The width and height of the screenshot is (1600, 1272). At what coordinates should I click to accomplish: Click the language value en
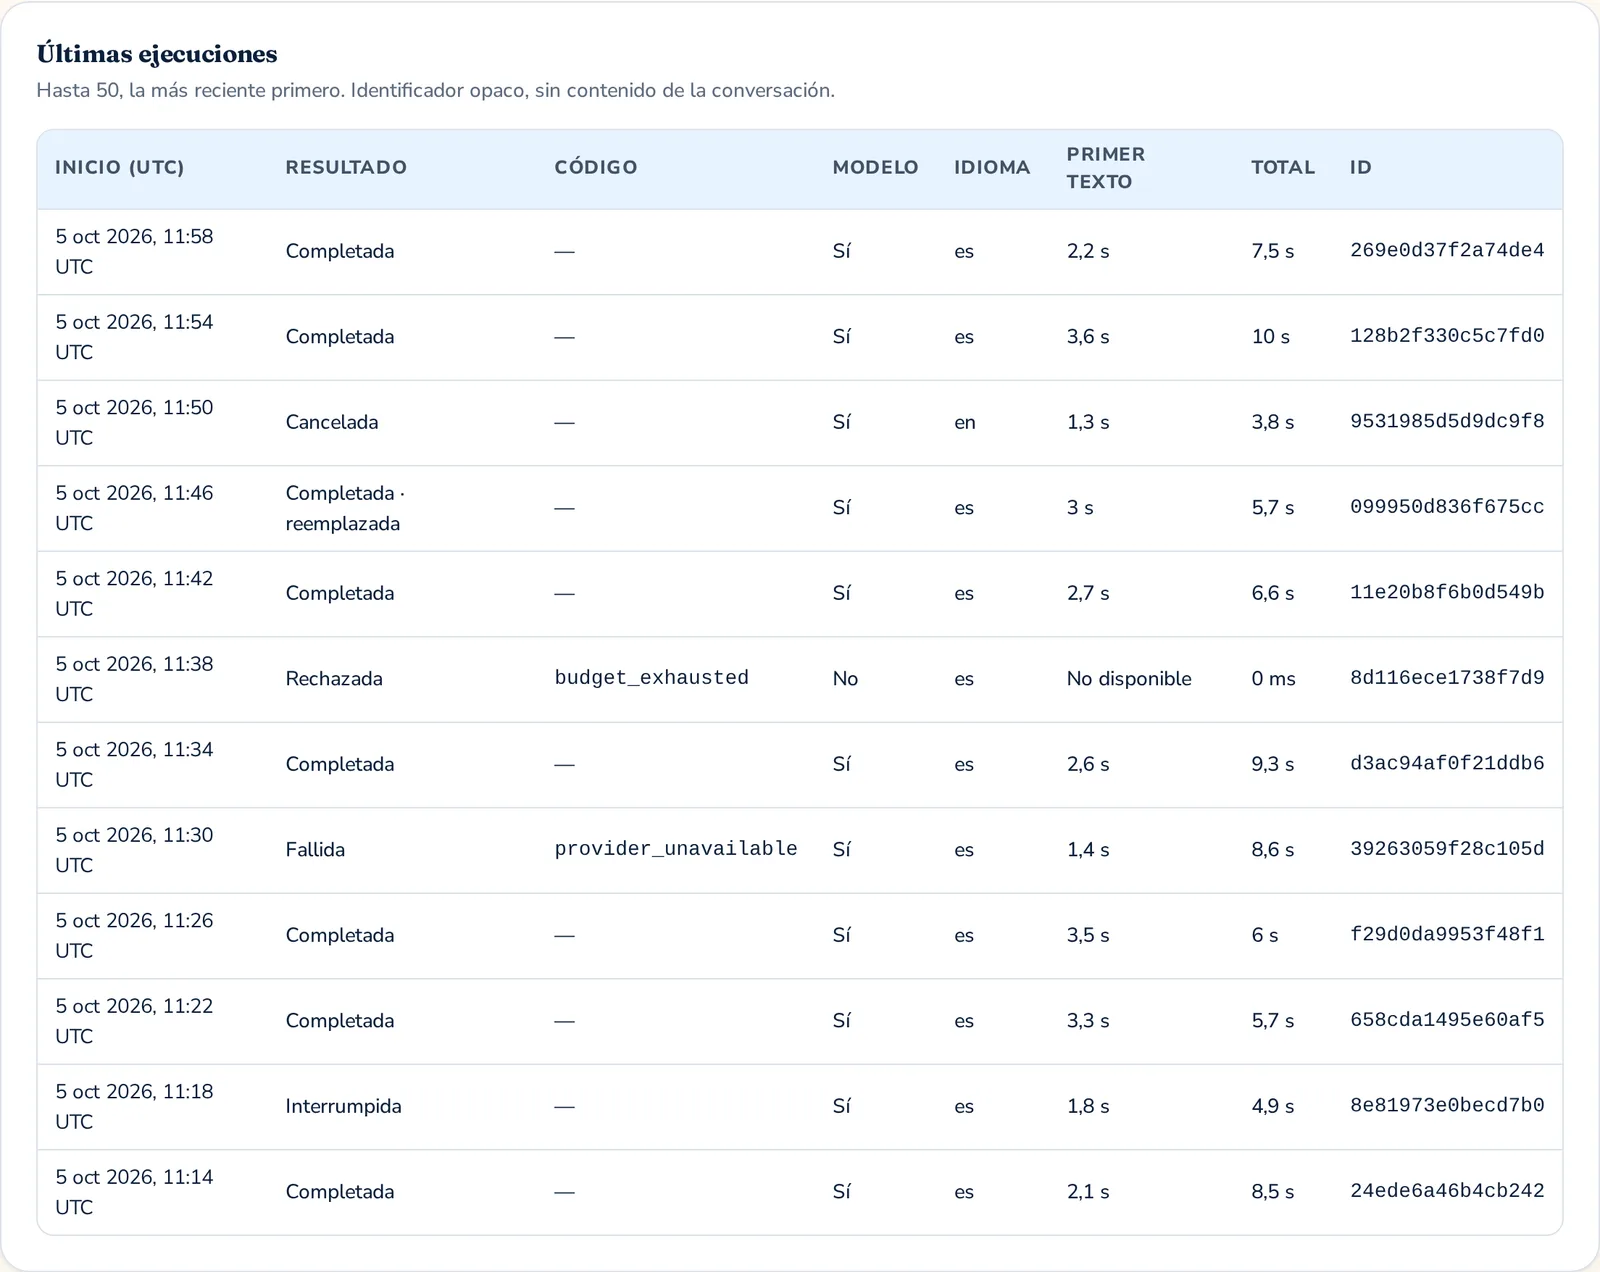point(965,423)
